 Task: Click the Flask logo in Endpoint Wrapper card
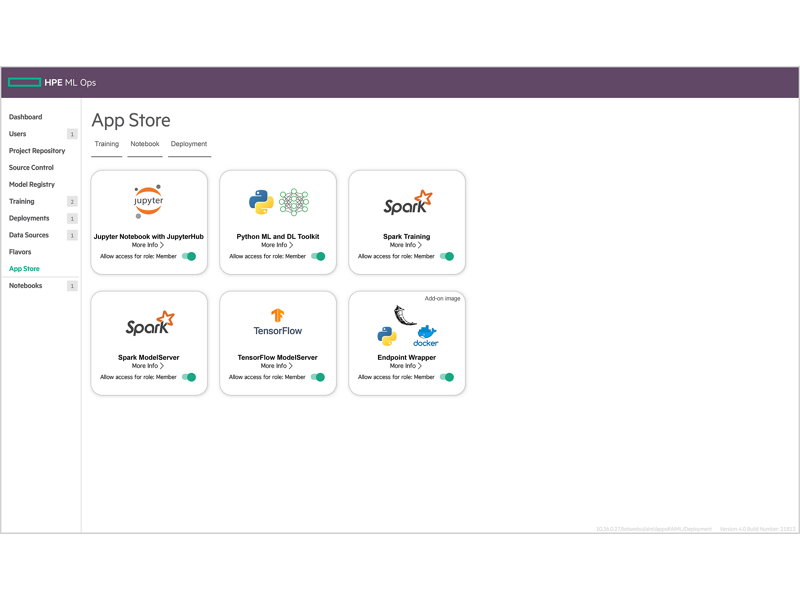[405, 315]
